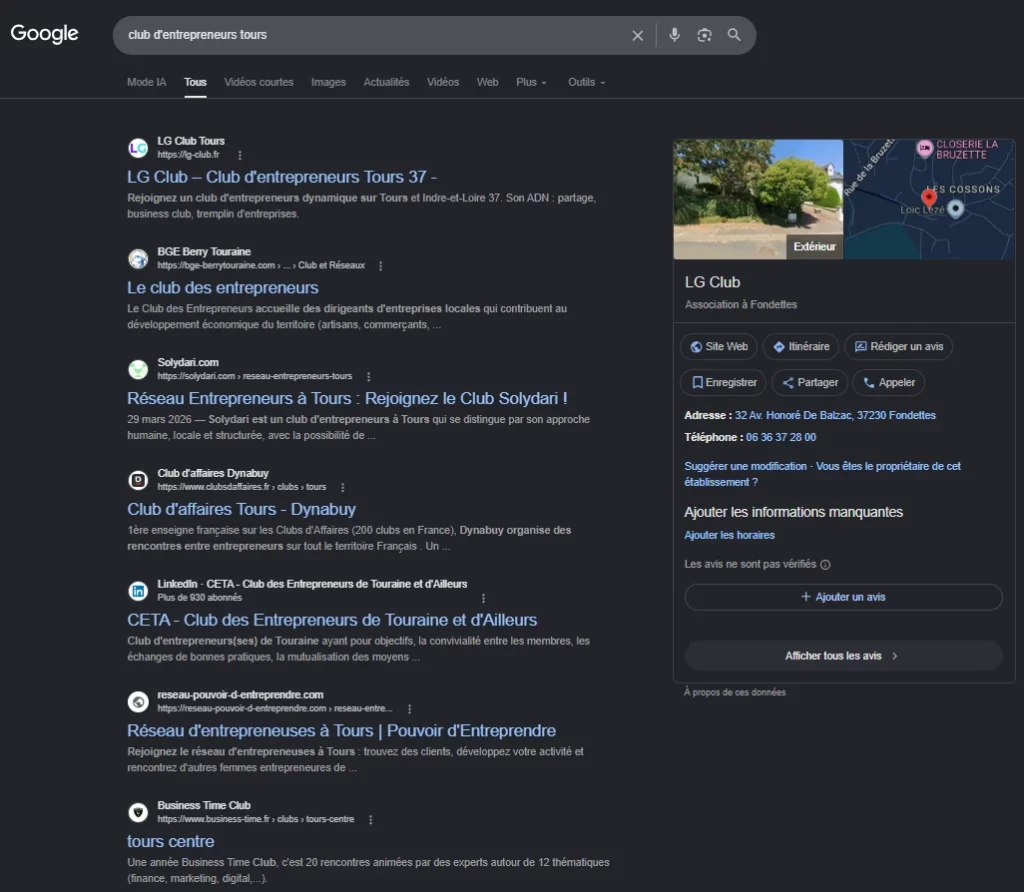
Task: Open 'Le club des entrepreneurs' result
Action: coord(223,288)
